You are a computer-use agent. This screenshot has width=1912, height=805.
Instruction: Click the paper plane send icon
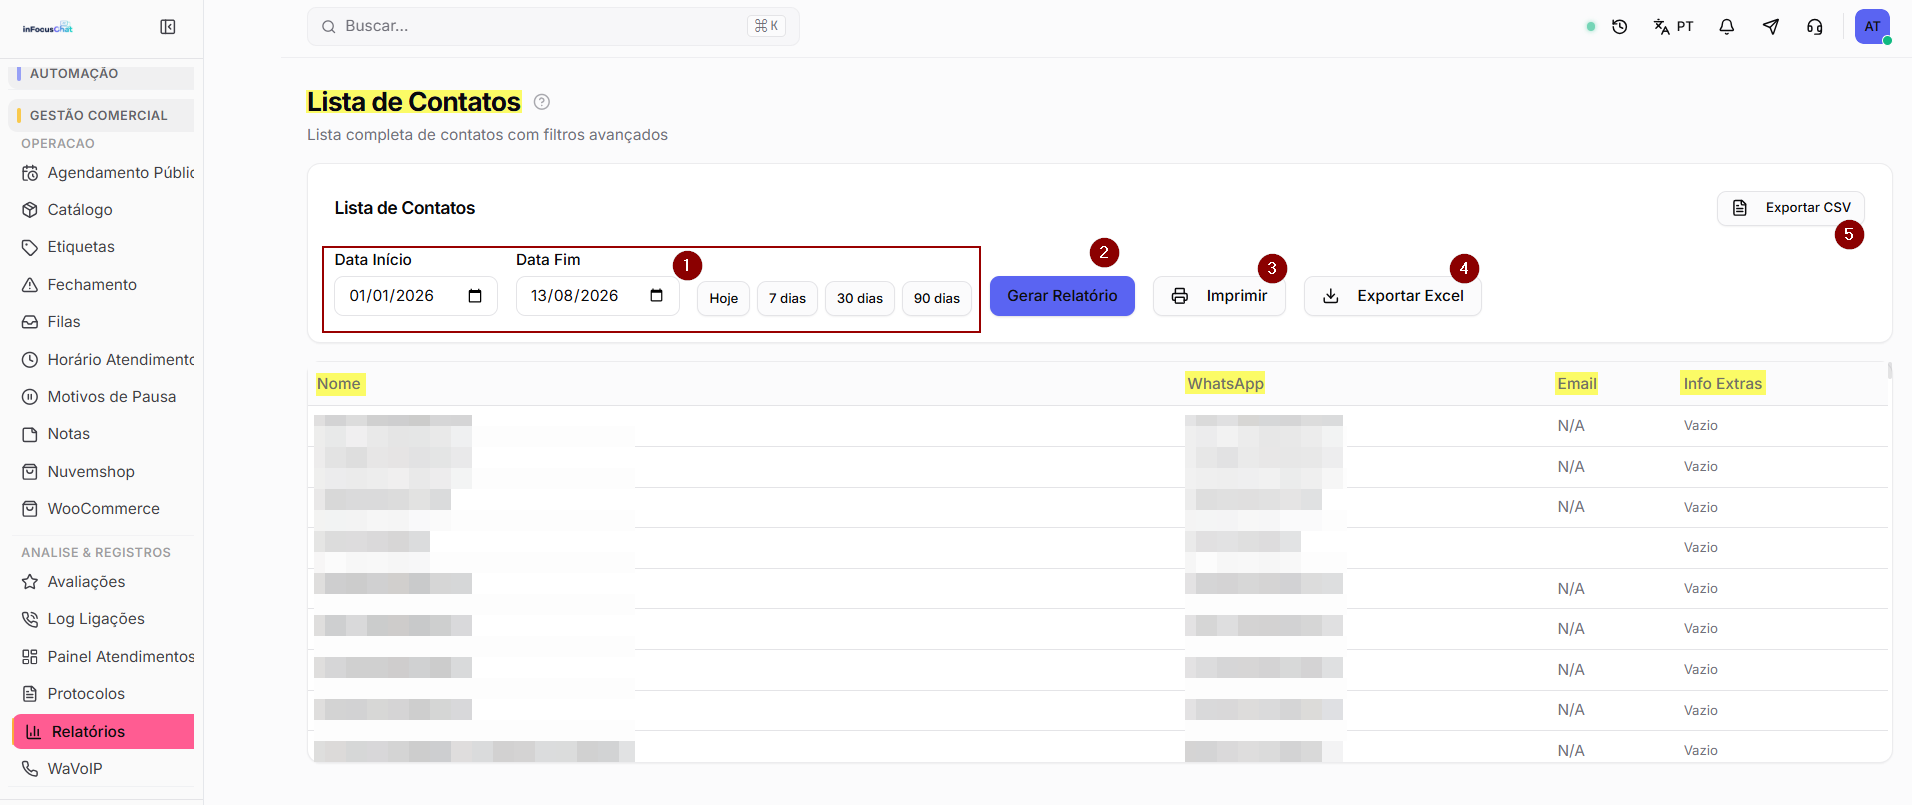click(x=1771, y=27)
